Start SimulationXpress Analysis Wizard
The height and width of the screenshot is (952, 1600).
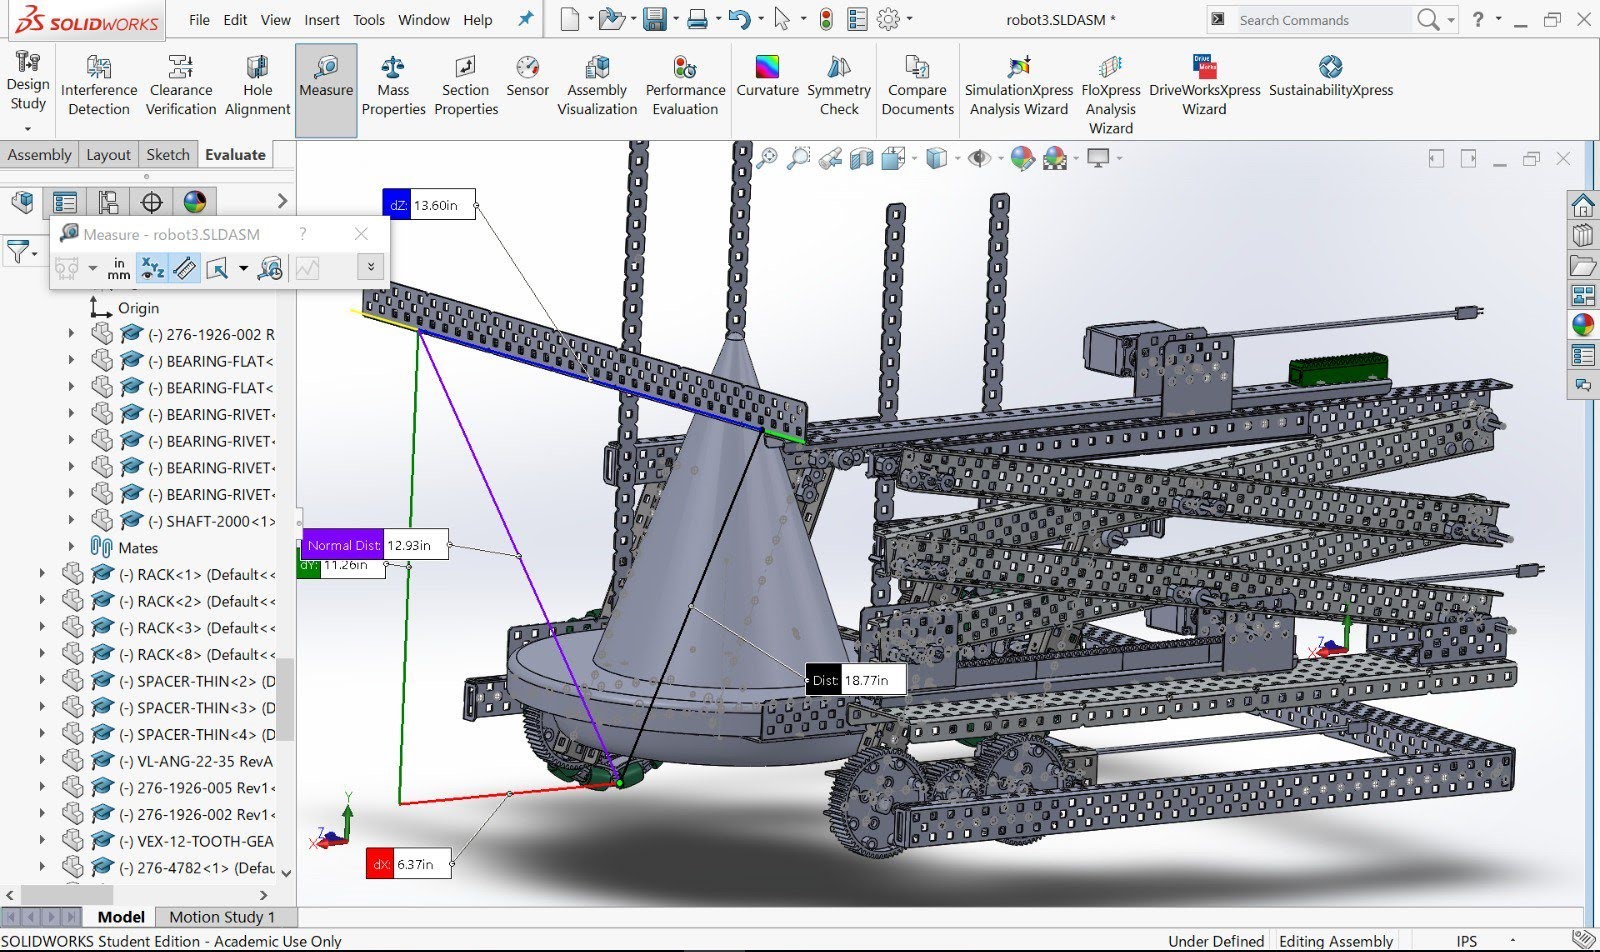point(1018,87)
